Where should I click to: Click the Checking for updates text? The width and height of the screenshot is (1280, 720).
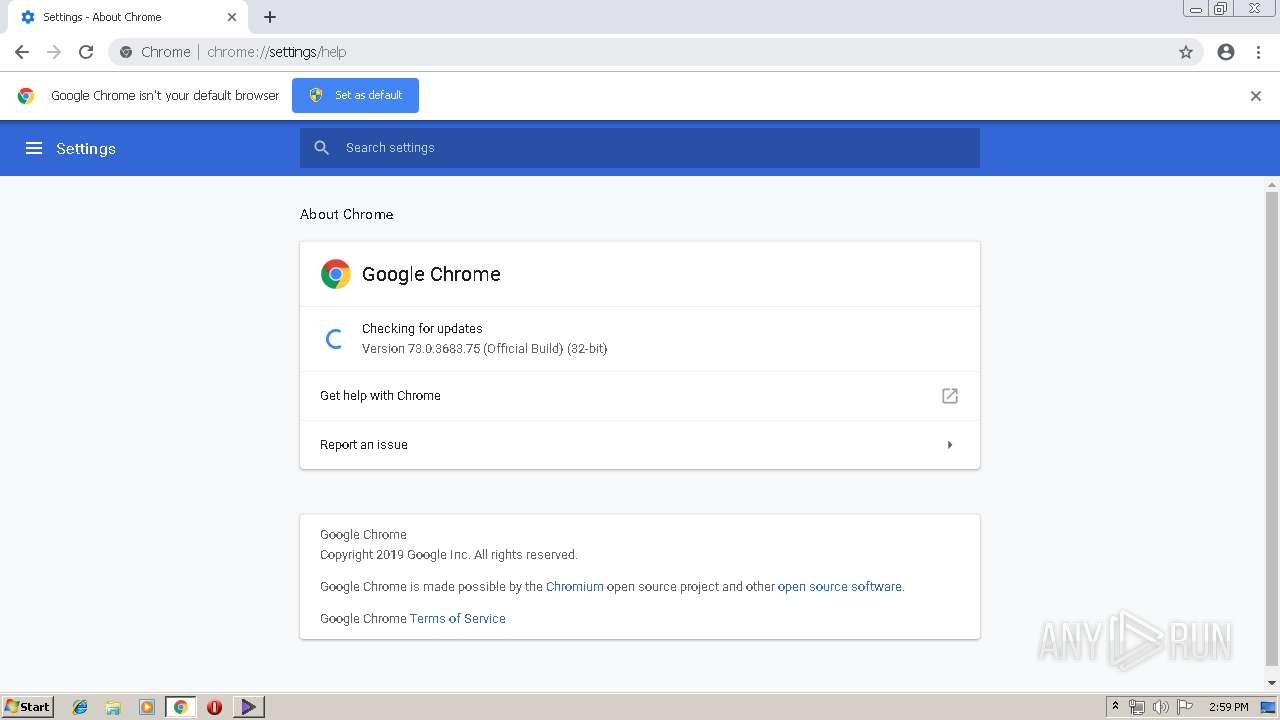422,329
